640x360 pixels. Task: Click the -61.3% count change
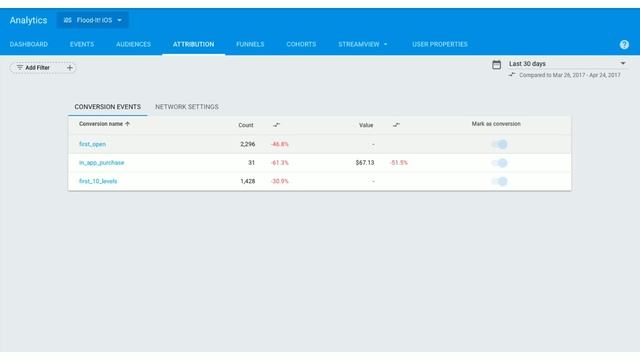(x=280, y=163)
